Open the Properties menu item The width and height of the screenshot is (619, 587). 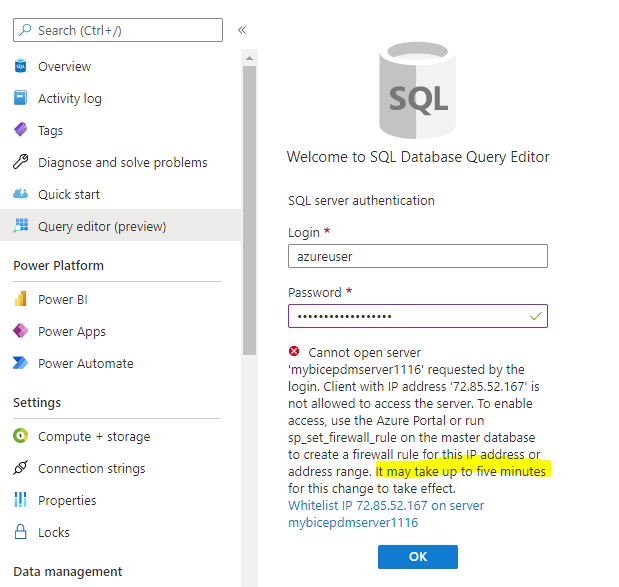click(67, 501)
